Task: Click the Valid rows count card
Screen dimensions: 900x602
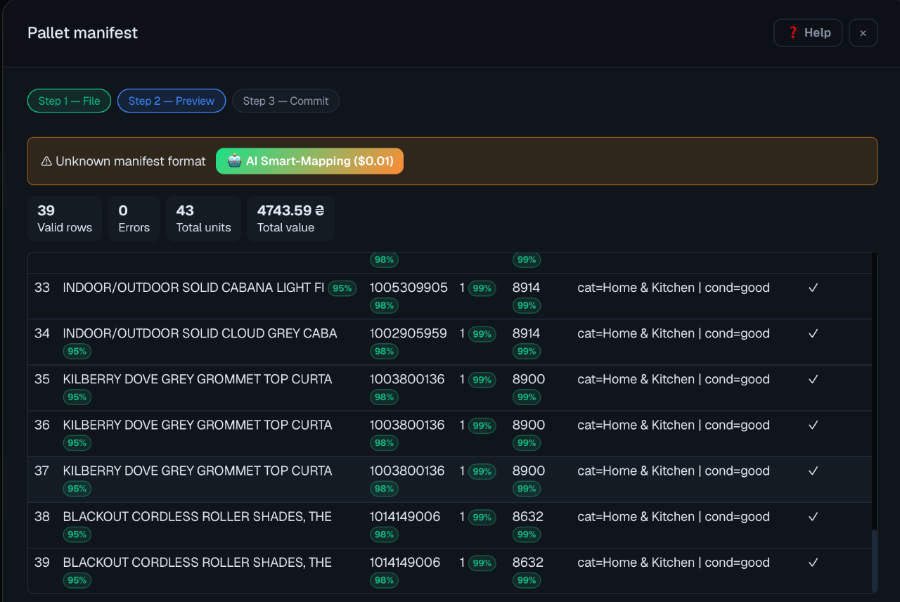Action: pos(64,218)
